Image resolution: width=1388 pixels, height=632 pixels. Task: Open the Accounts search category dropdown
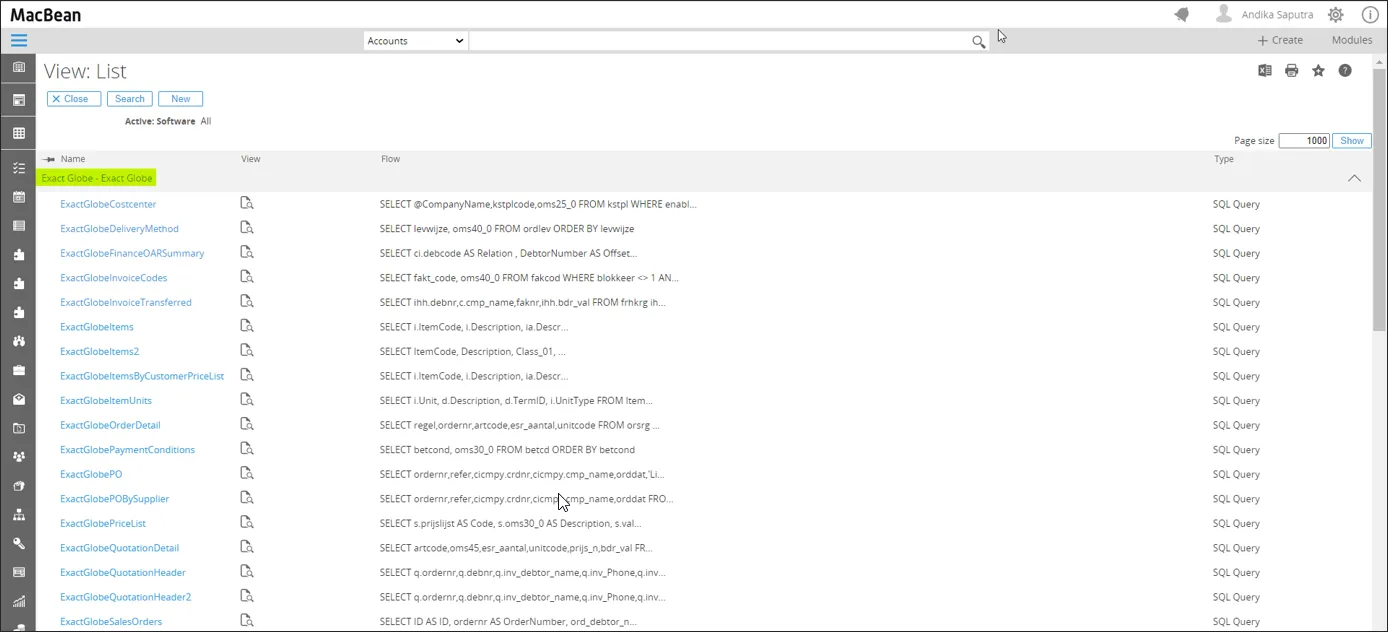click(x=415, y=41)
